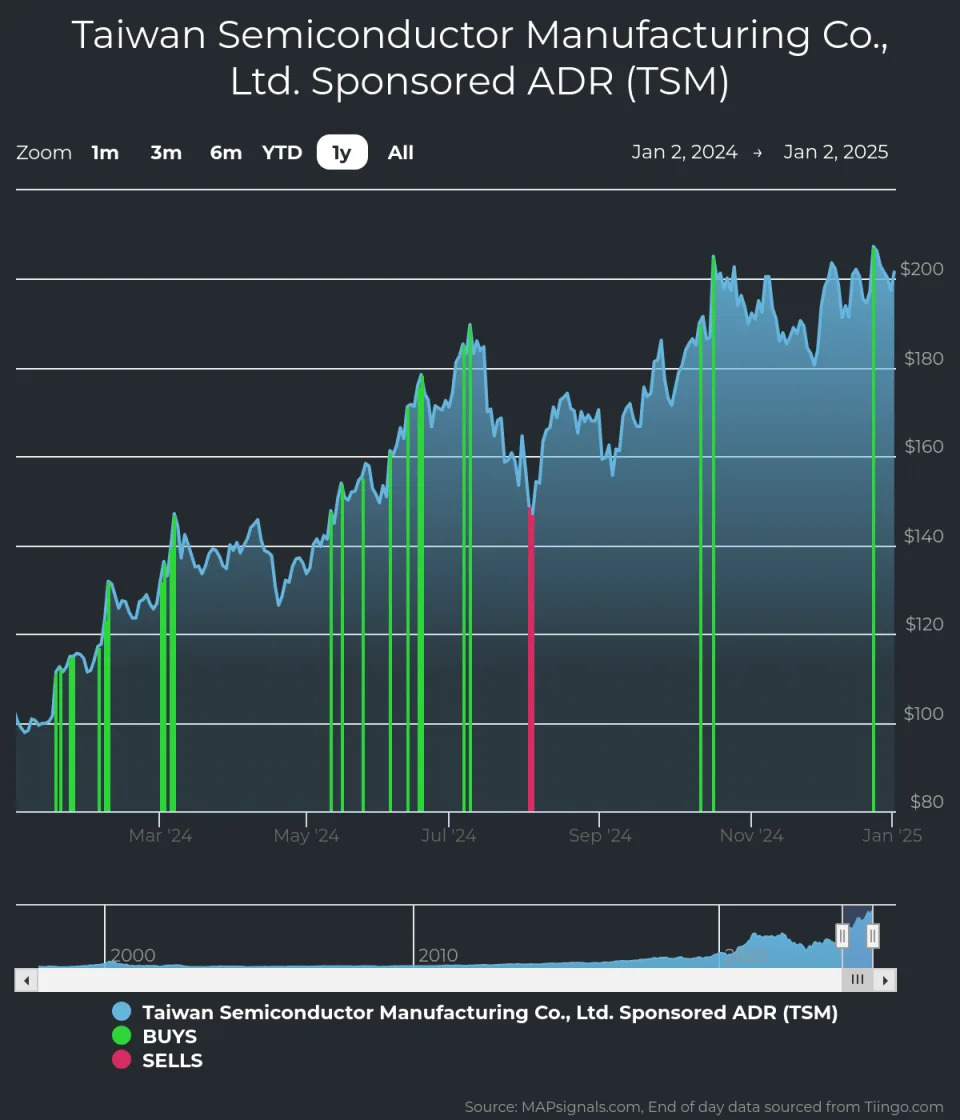Click the $120 y-axis label
This screenshot has height=1120, width=960.
924,624
